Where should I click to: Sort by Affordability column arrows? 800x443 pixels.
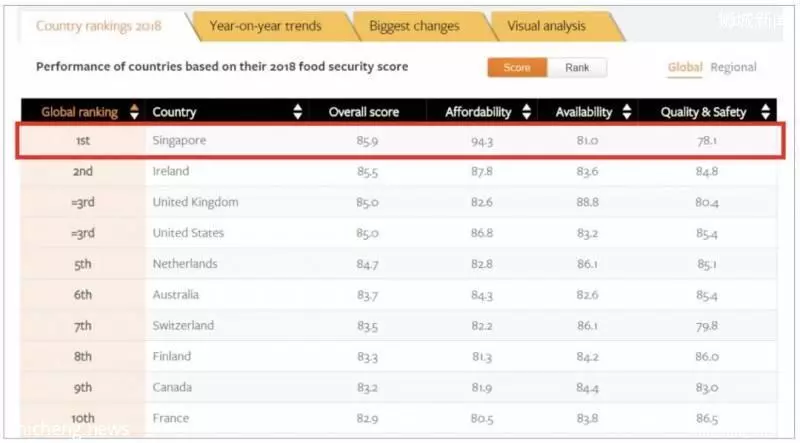tap(527, 112)
